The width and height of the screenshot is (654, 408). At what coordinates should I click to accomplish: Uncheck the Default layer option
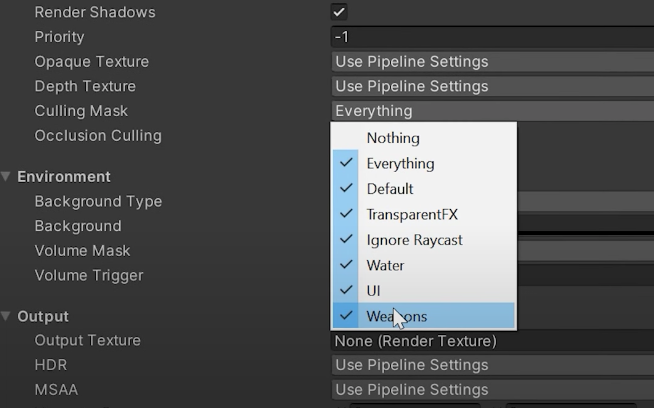(390, 189)
